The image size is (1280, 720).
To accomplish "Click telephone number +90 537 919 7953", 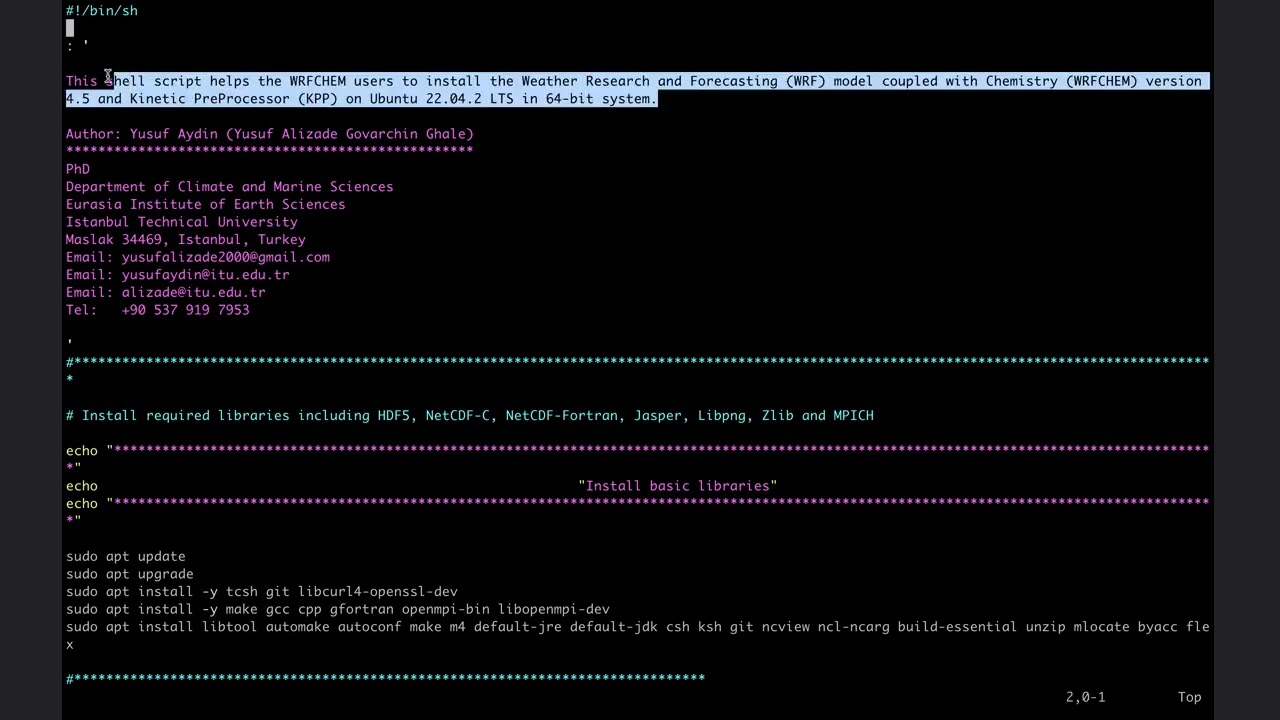I will (186, 310).
